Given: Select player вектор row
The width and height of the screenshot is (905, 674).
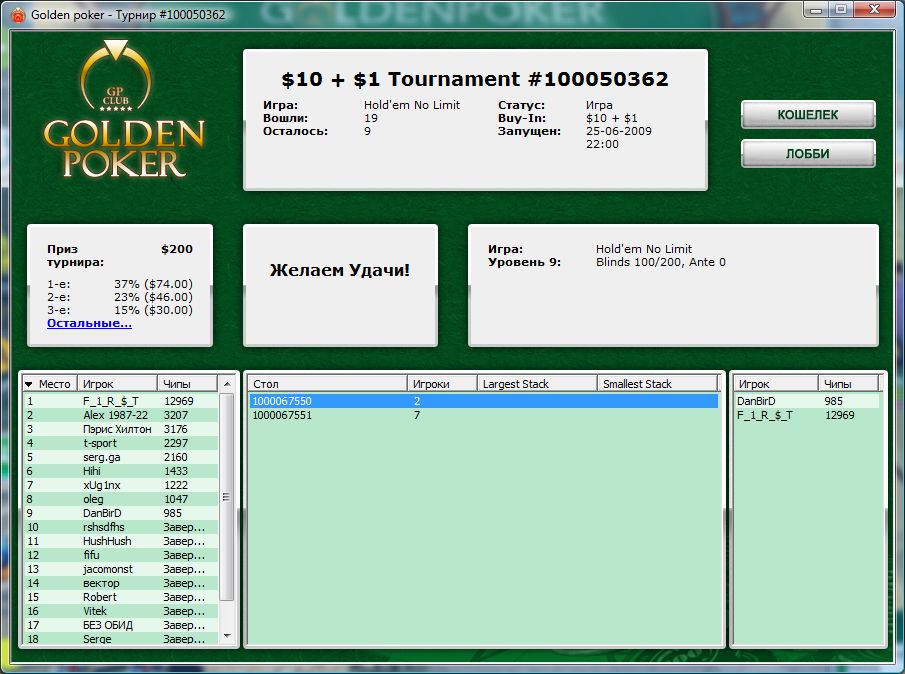Looking at the screenshot, I should [x=121, y=583].
